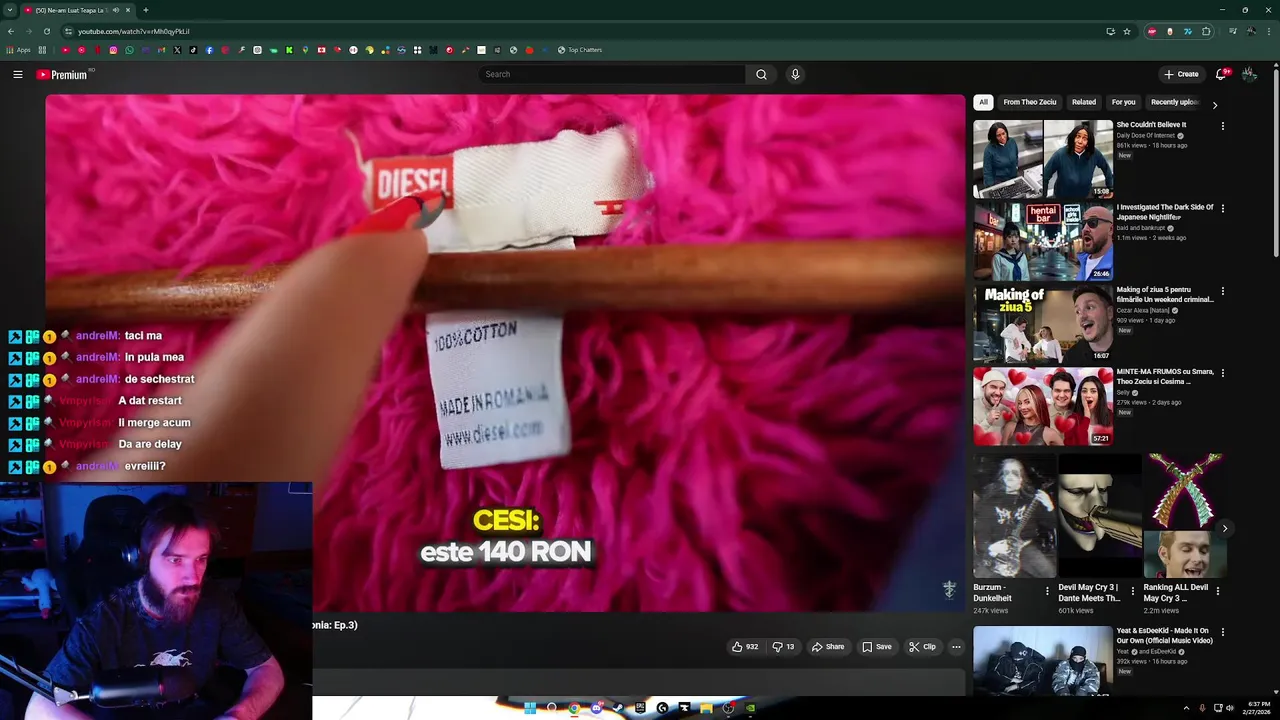Select the Recently uploaded chip
Screen dimensions: 1280x720
click(1175, 102)
